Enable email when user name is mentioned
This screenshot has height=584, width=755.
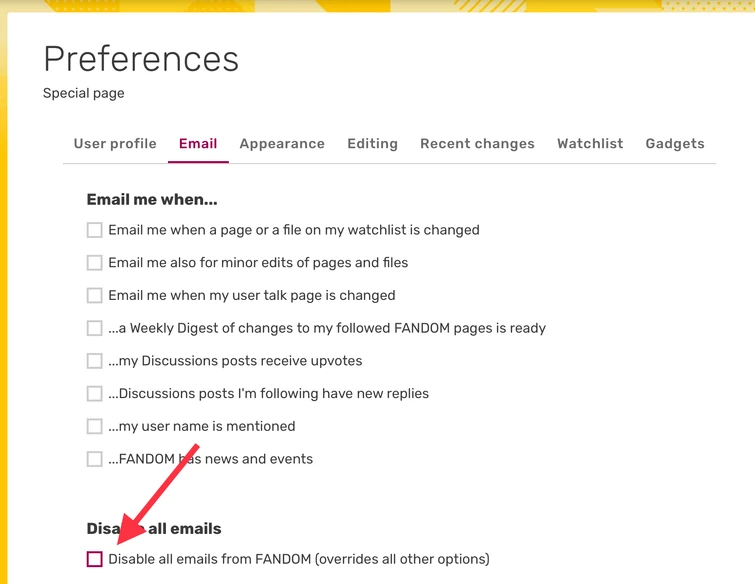(x=95, y=427)
